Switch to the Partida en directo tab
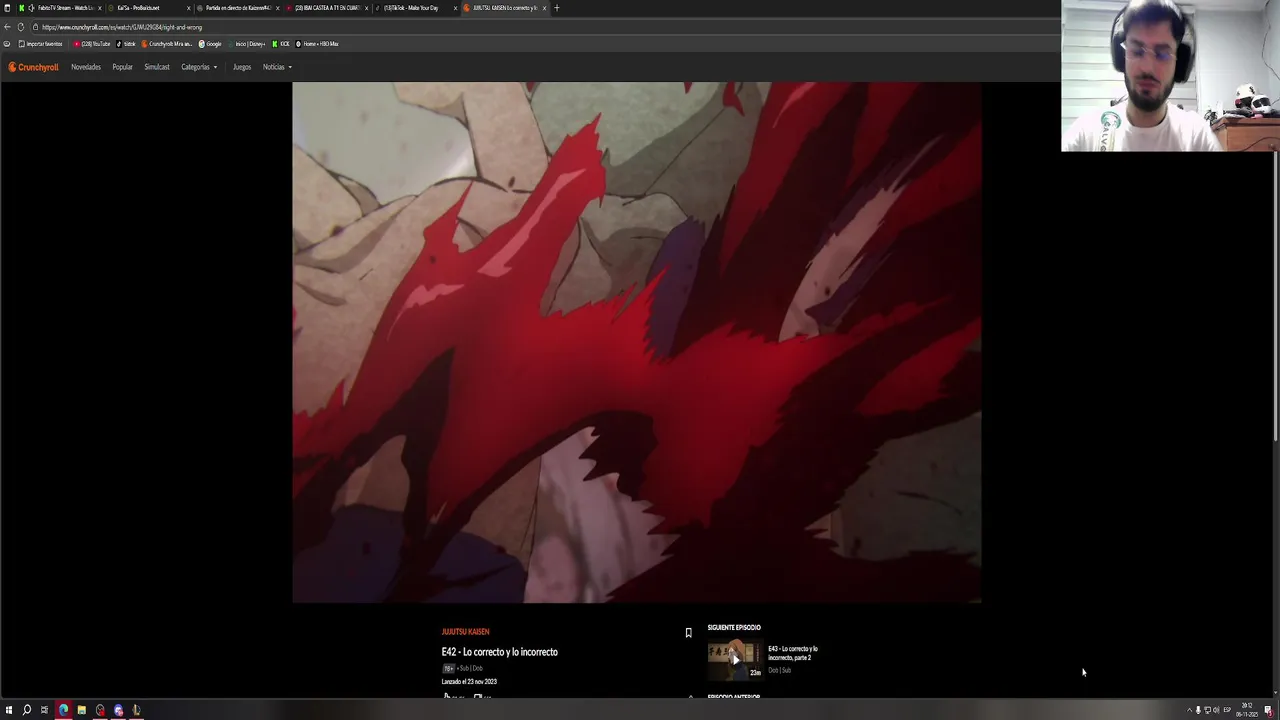The width and height of the screenshot is (1280, 720). click(237, 8)
